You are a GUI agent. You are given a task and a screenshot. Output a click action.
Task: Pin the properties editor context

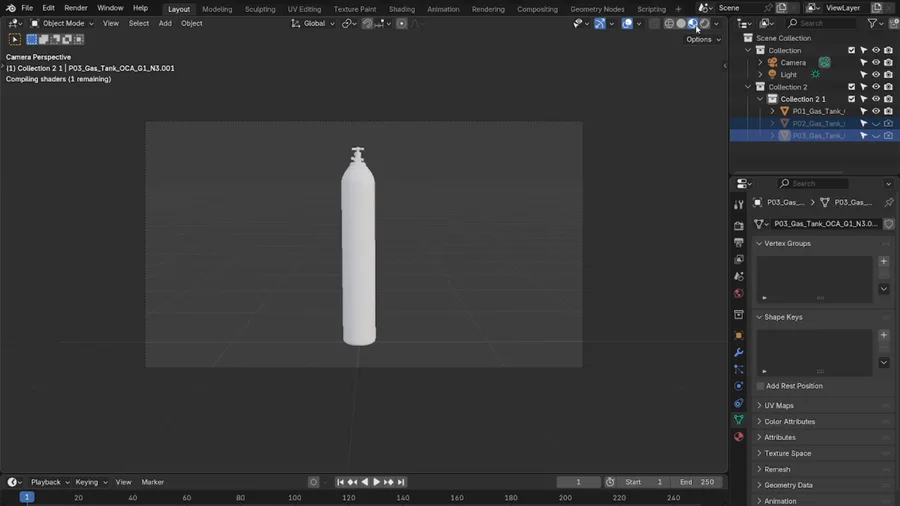tap(889, 203)
